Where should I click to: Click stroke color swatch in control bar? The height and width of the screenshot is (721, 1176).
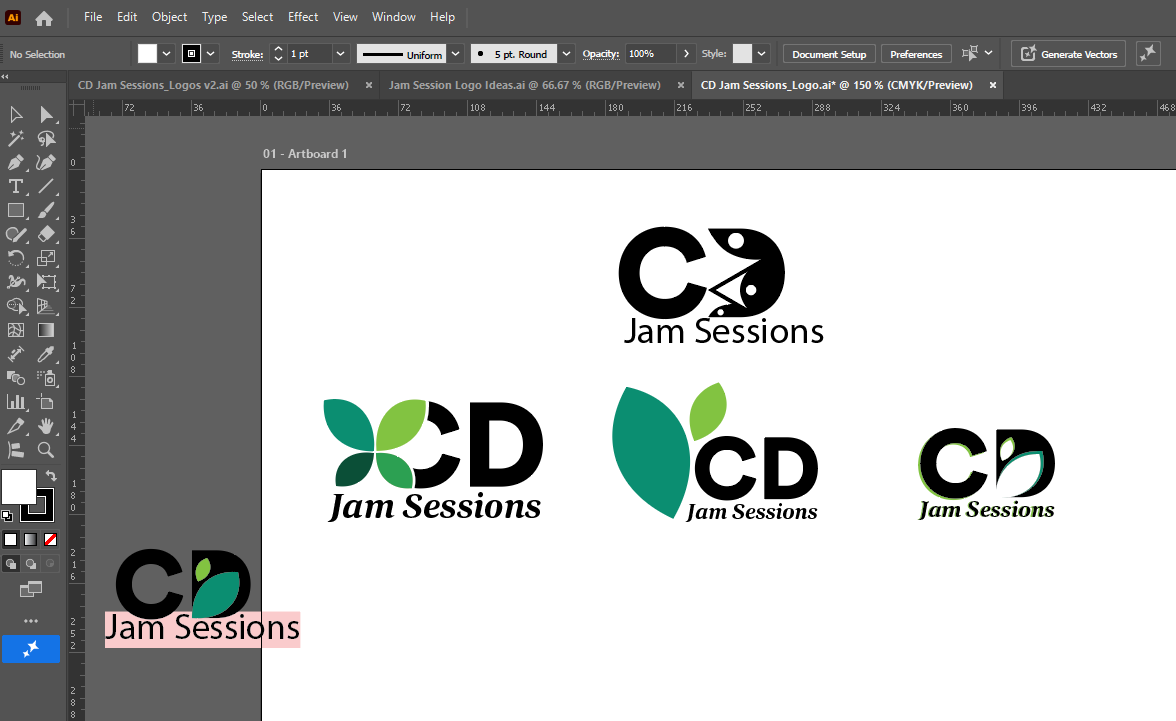tap(191, 54)
